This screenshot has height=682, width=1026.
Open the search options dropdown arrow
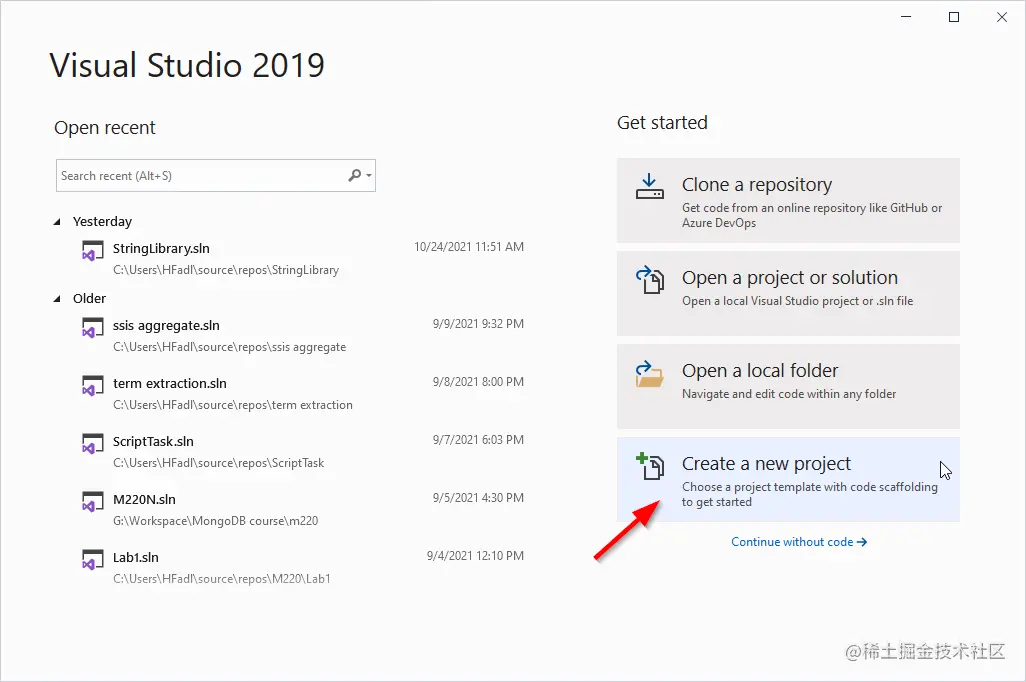point(369,175)
